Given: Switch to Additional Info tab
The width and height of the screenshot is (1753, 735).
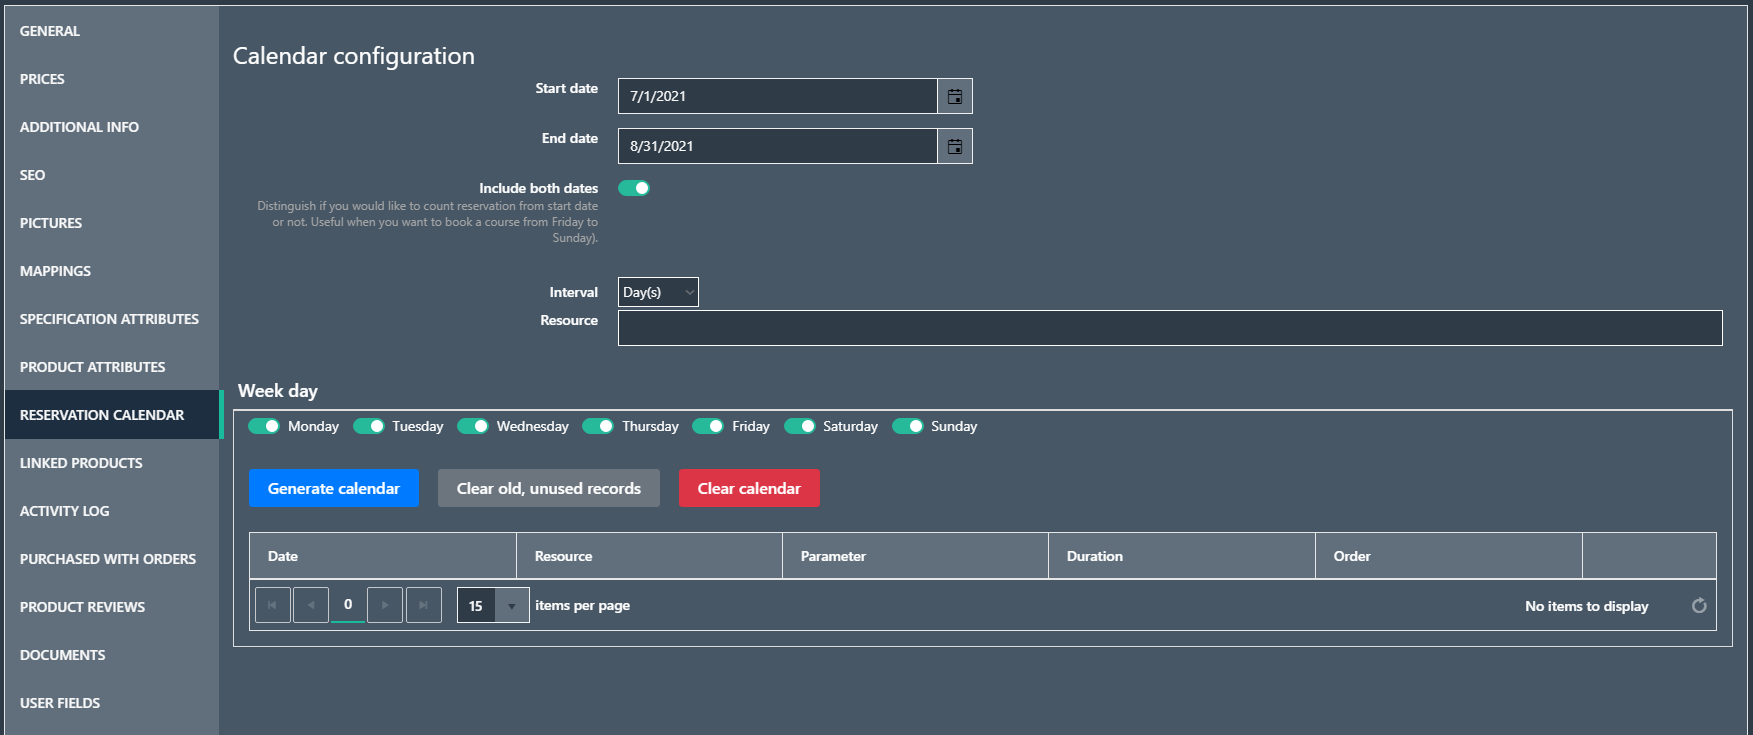Looking at the screenshot, I should (112, 127).
